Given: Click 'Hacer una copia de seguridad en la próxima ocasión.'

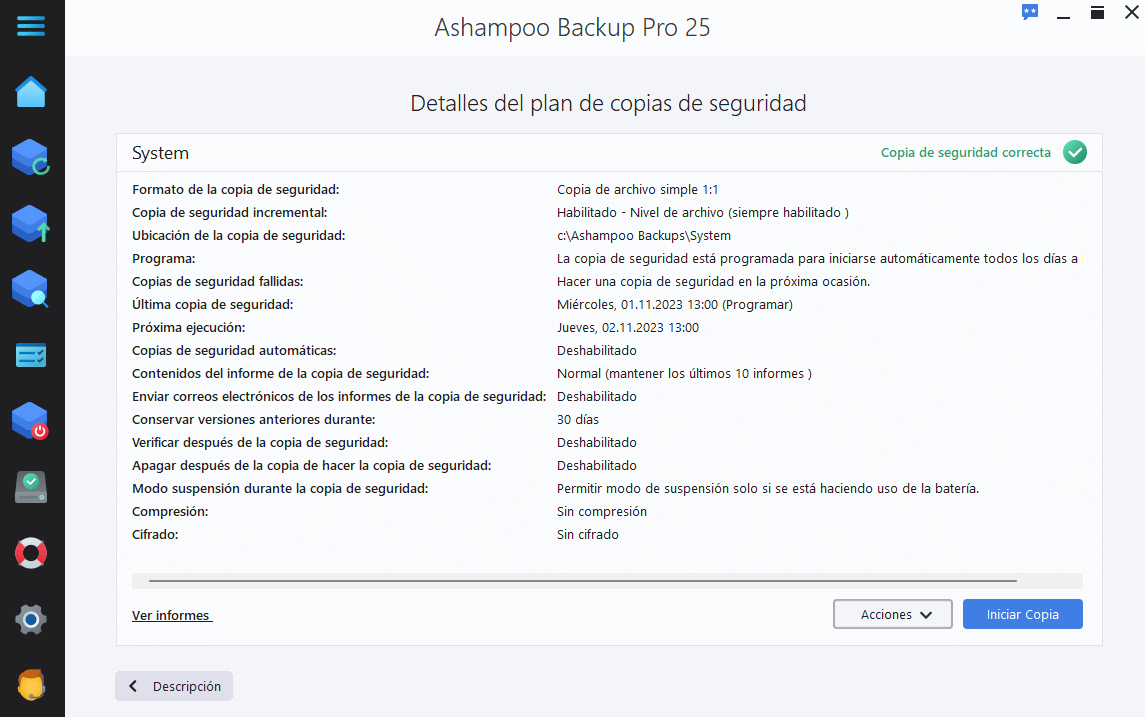Looking at the screenshot, I should tap(713, 282).
